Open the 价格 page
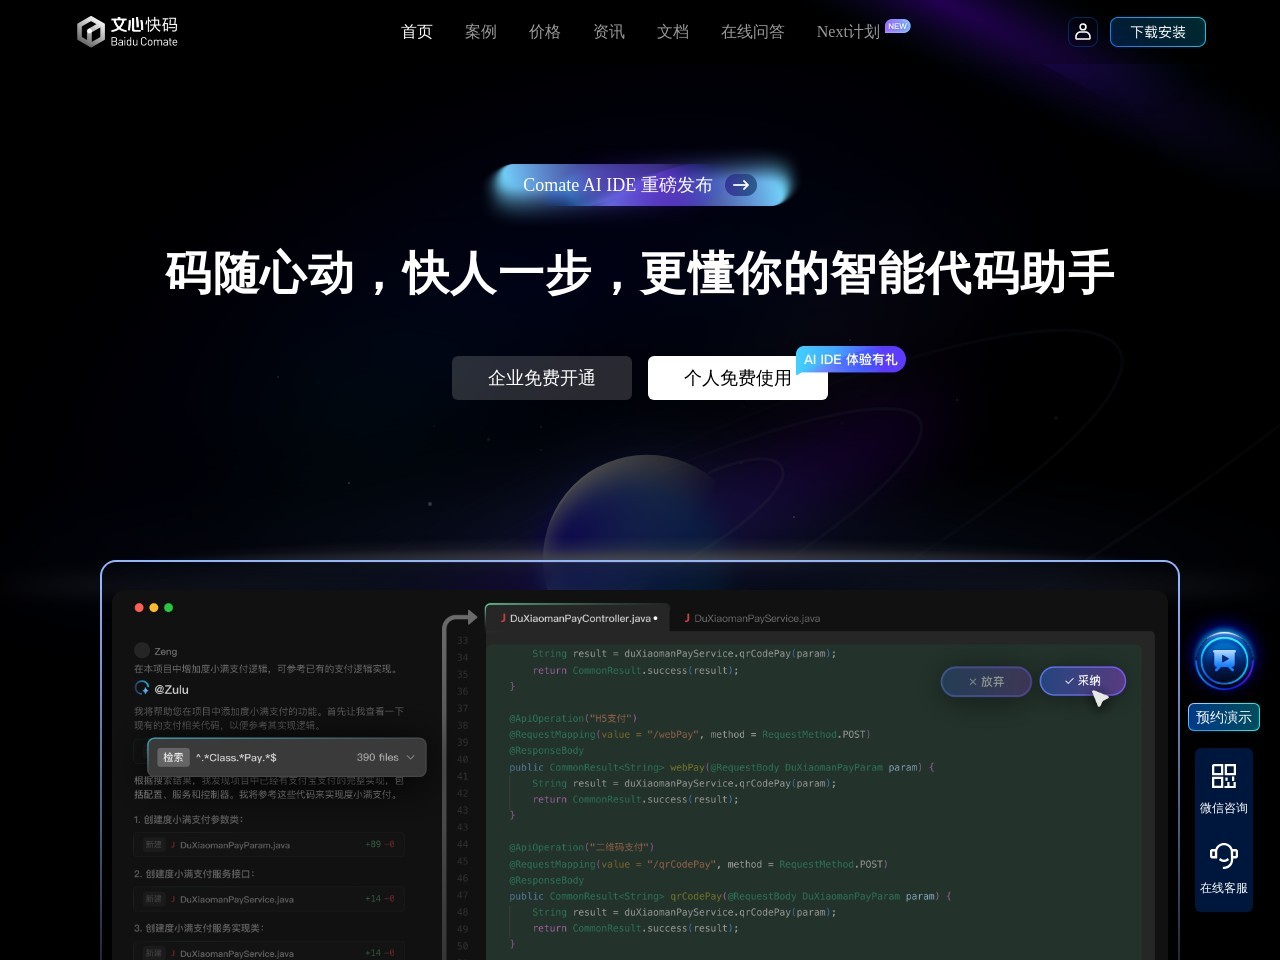 click(x=545, y=32)
